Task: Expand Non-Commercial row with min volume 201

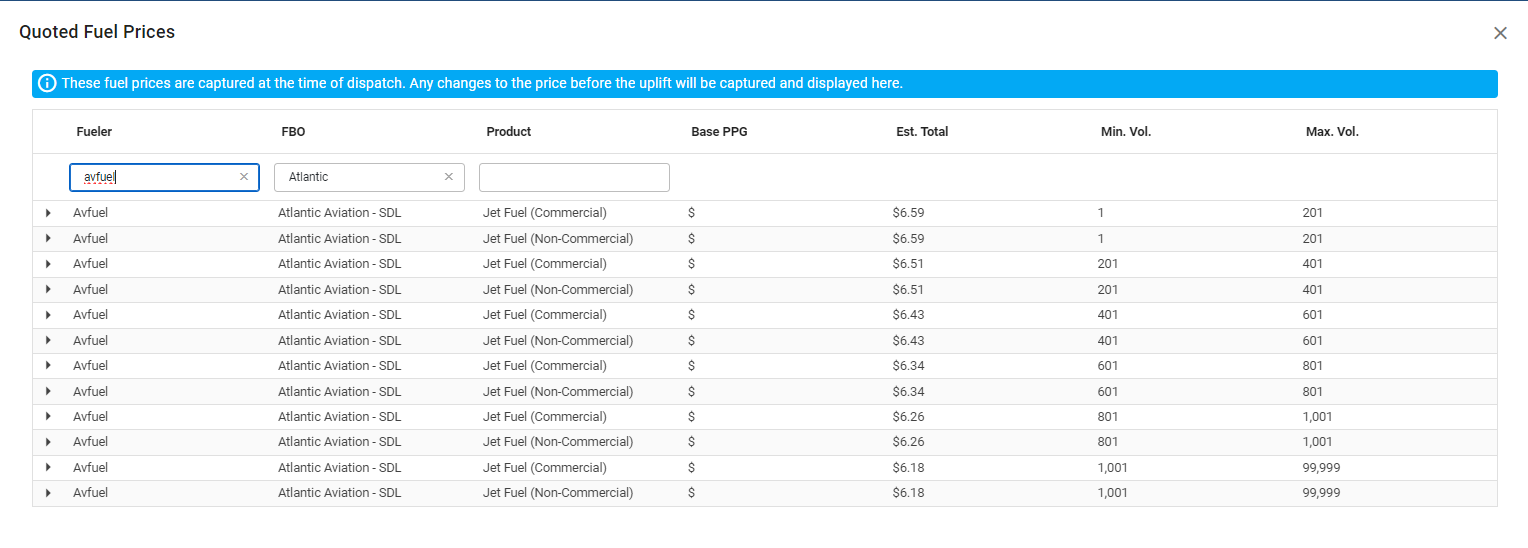Action: 48,290
